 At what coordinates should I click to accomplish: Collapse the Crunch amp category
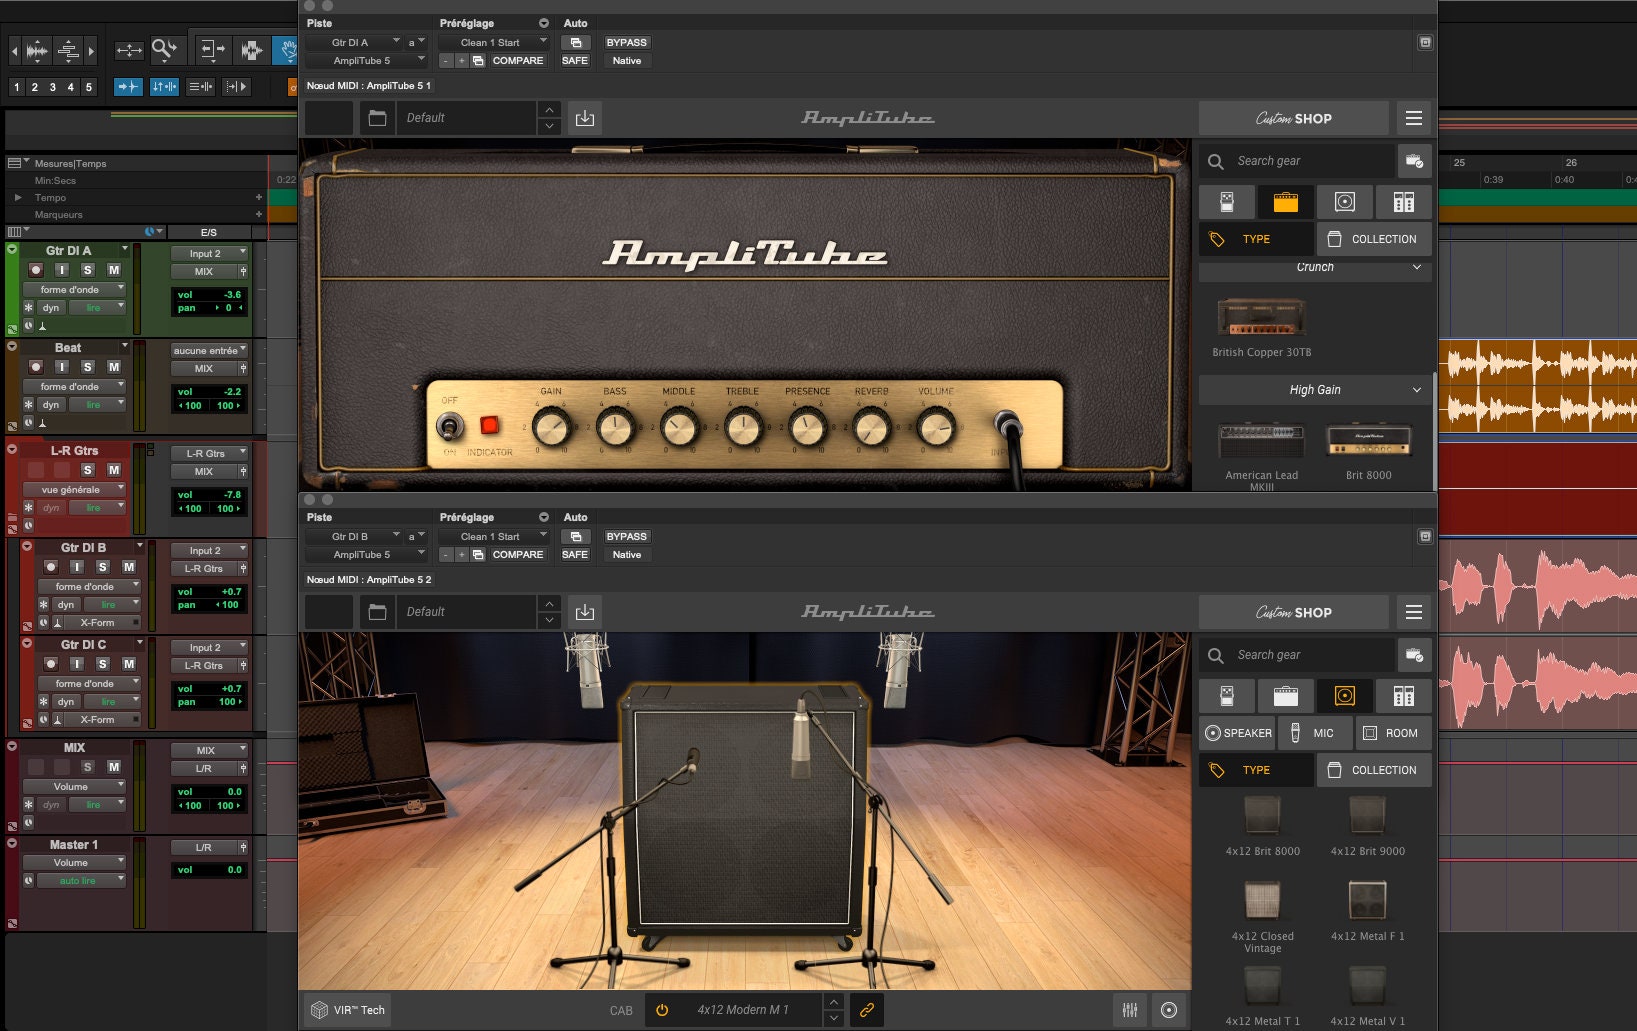(x=1315, y=268)
